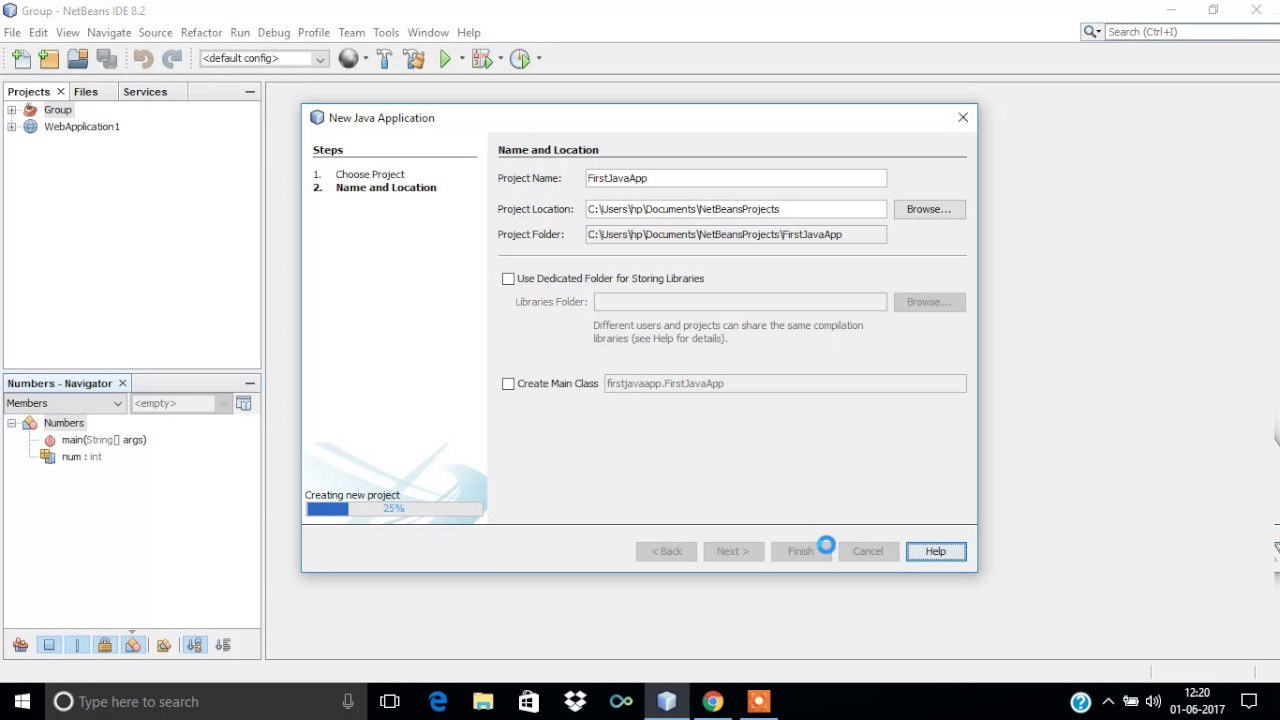Viewport: 1280px width, 720px height.
Task: Switch to the Services tab
Action: (x=145, y=91)
